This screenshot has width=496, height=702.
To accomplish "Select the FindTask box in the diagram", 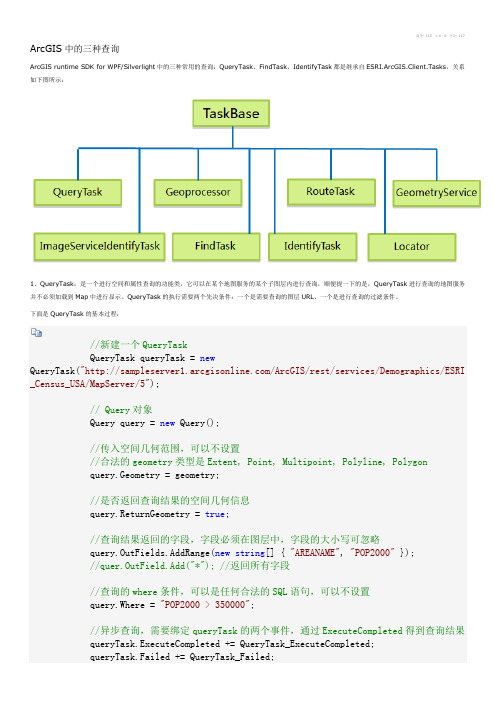I will point(216,246).
